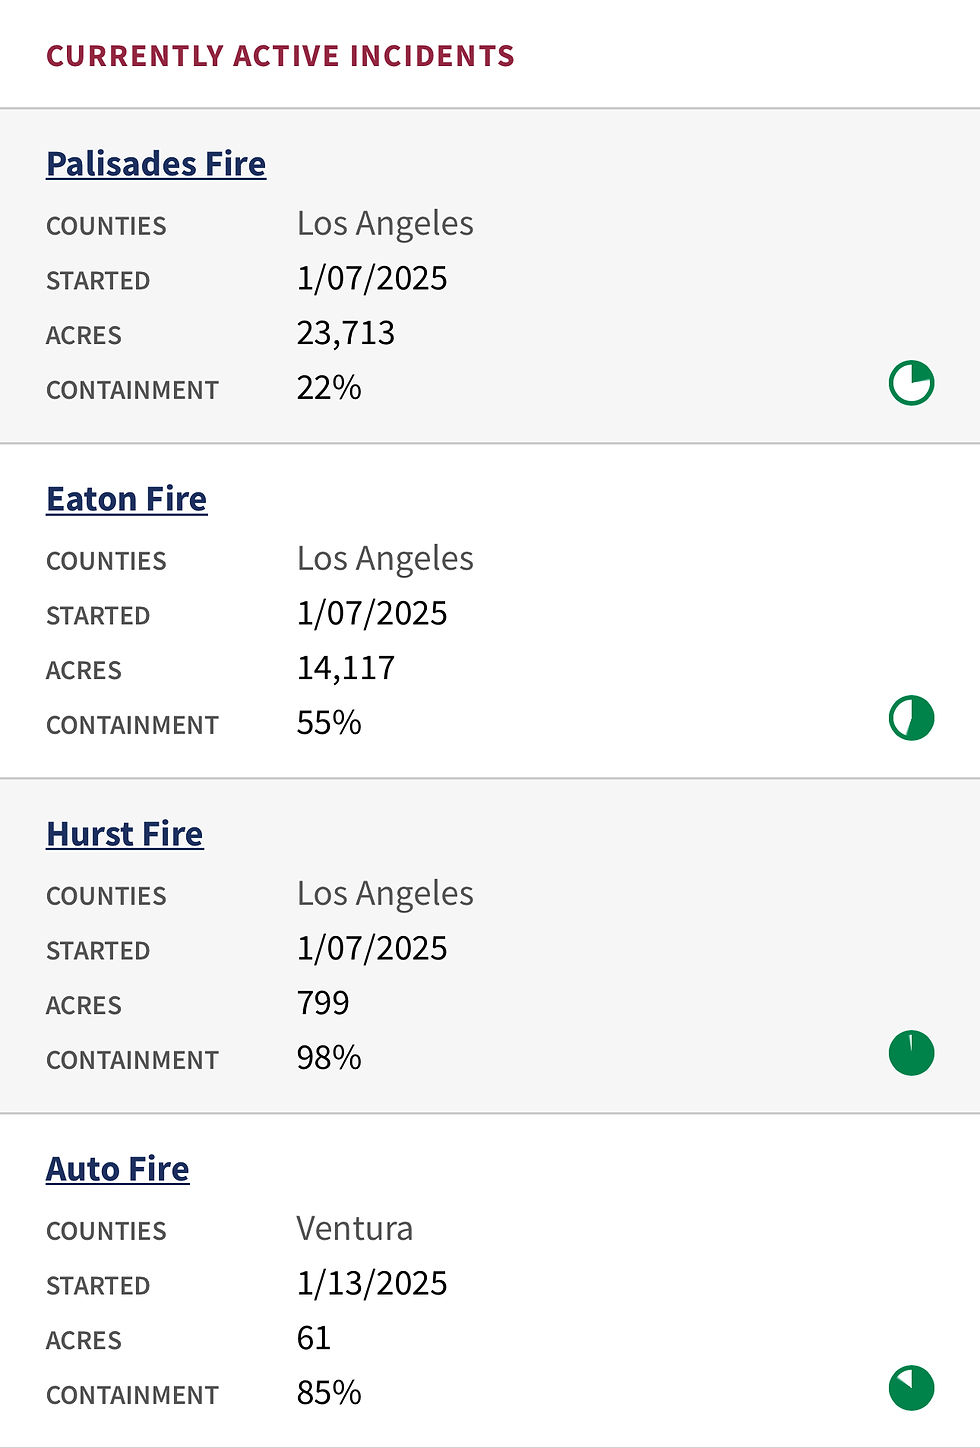The width and height of the screenshot is (980, 1448).
Task: Click the Ventura county name for Auto Fire
Action: 355,1228
